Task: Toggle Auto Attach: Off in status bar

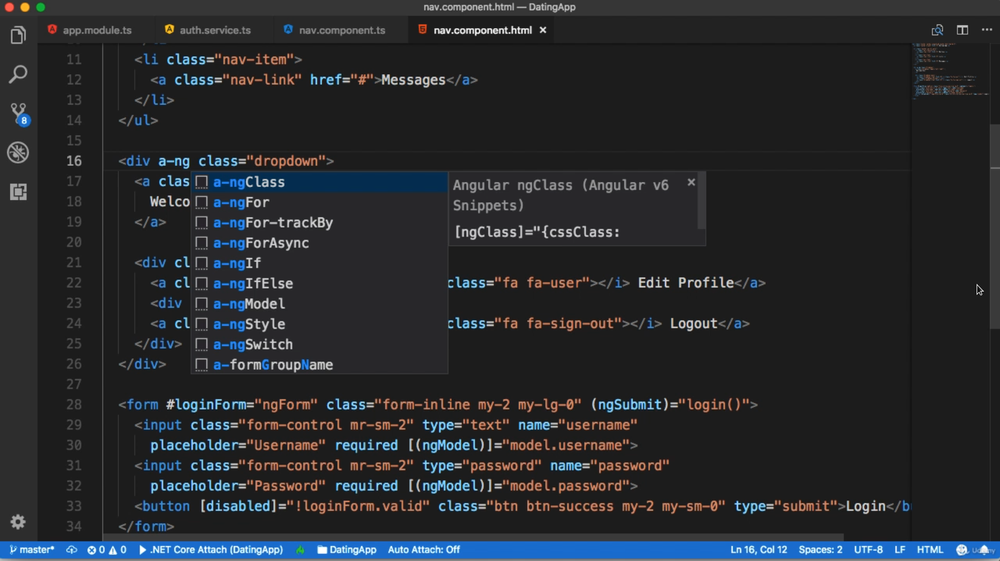Action: 423,550
